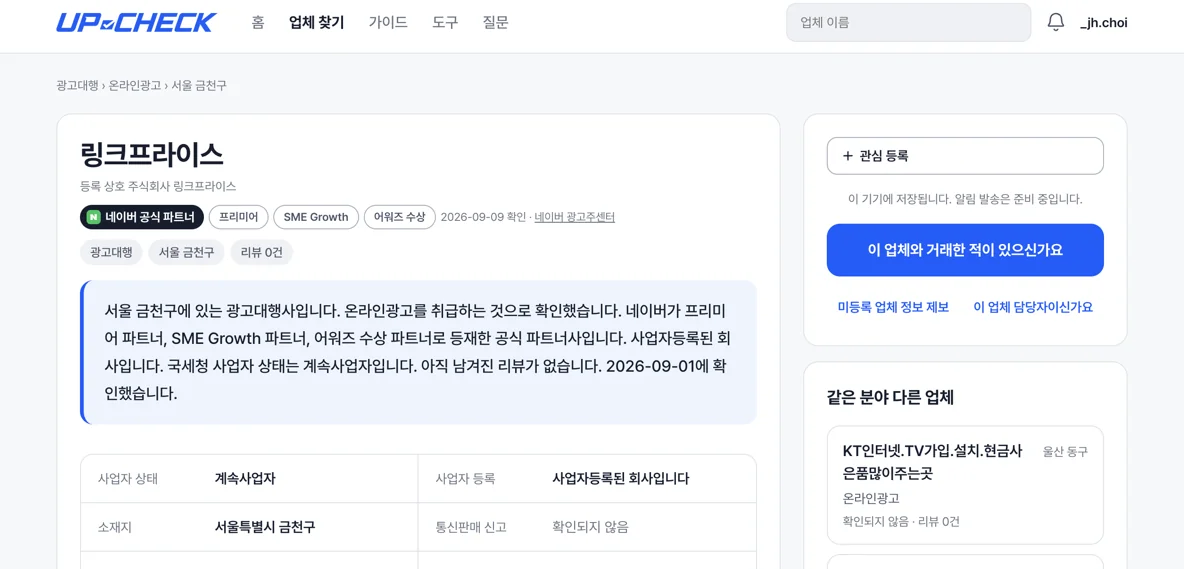Click the 네이버 공식 파트너 badge
This screenshot has height=569, width=1184.
click(142, 217)
